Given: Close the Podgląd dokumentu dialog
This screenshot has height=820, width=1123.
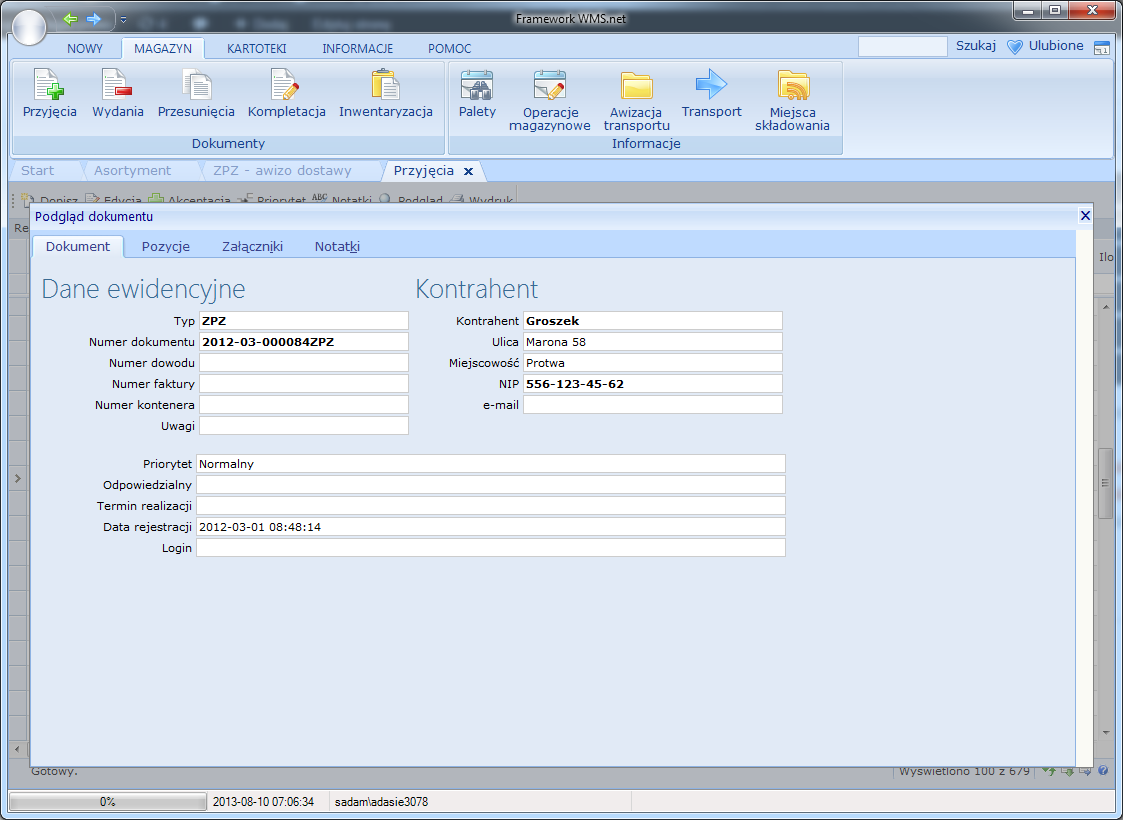Looking at the screenshot, I should pos(1085,216).
